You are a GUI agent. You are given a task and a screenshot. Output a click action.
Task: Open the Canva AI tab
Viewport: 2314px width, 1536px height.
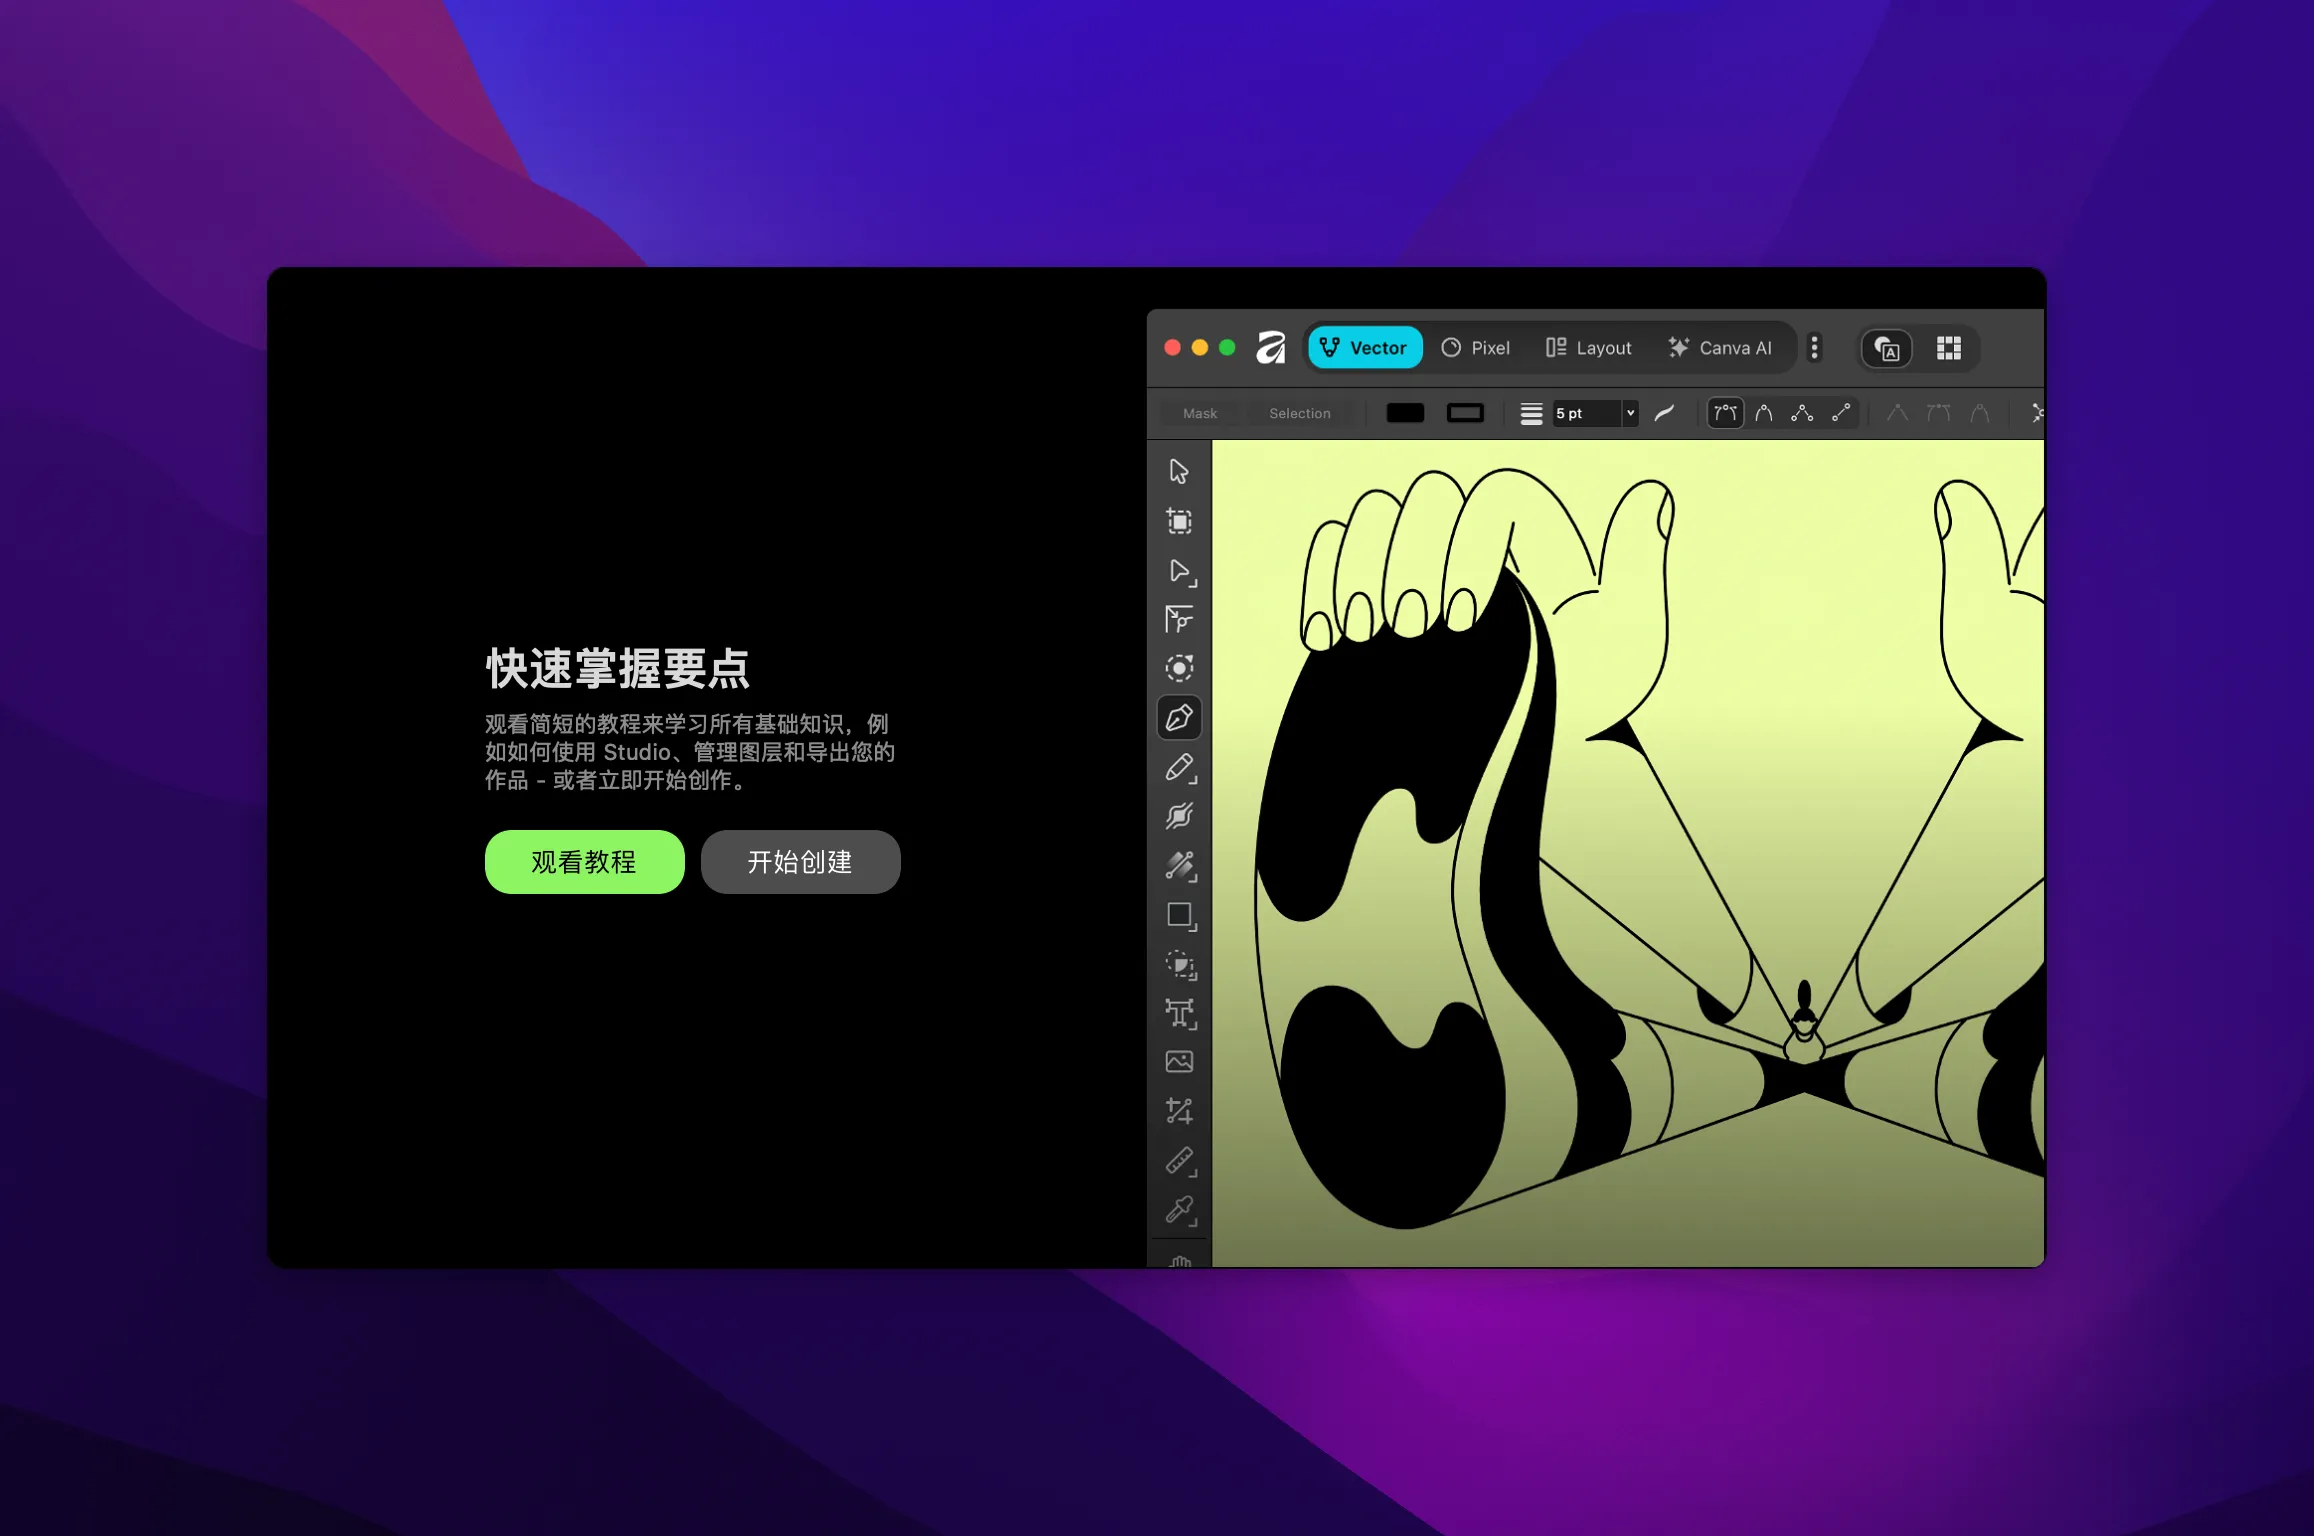(1720, 348)
